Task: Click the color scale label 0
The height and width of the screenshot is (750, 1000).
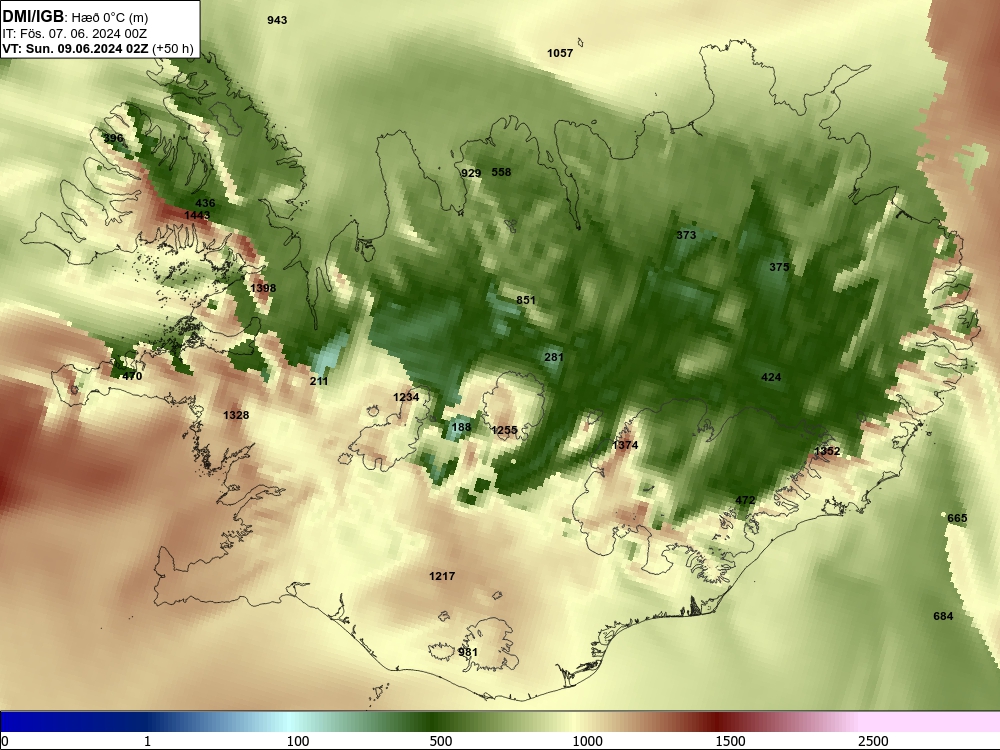Action: coord(5,741)
